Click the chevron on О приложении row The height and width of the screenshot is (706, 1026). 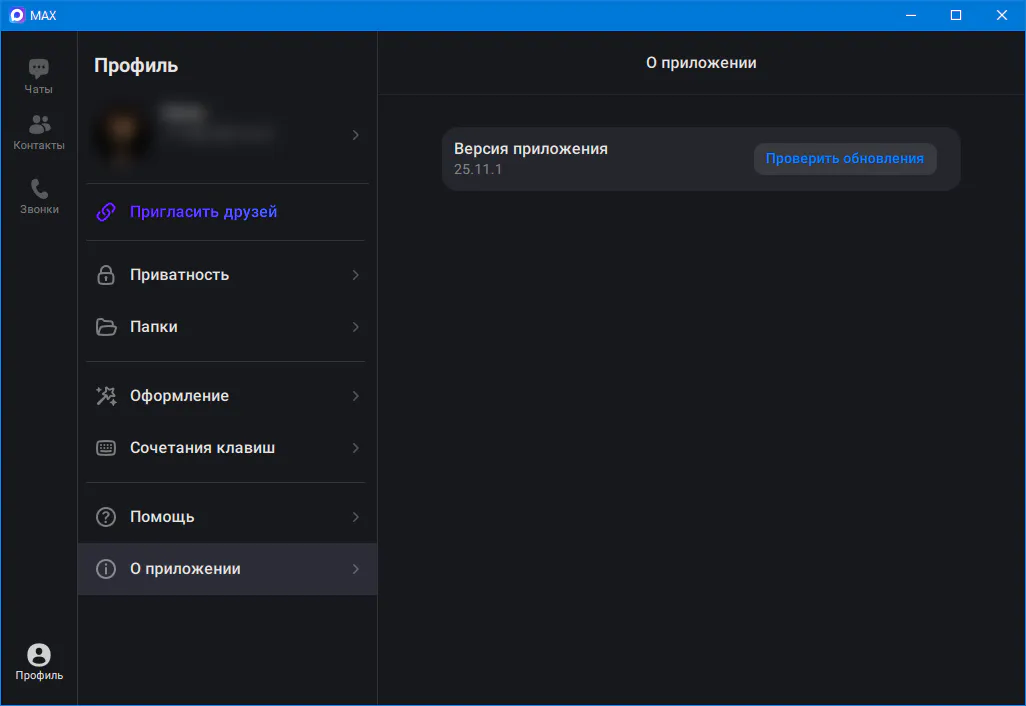(x=355, y=569)
